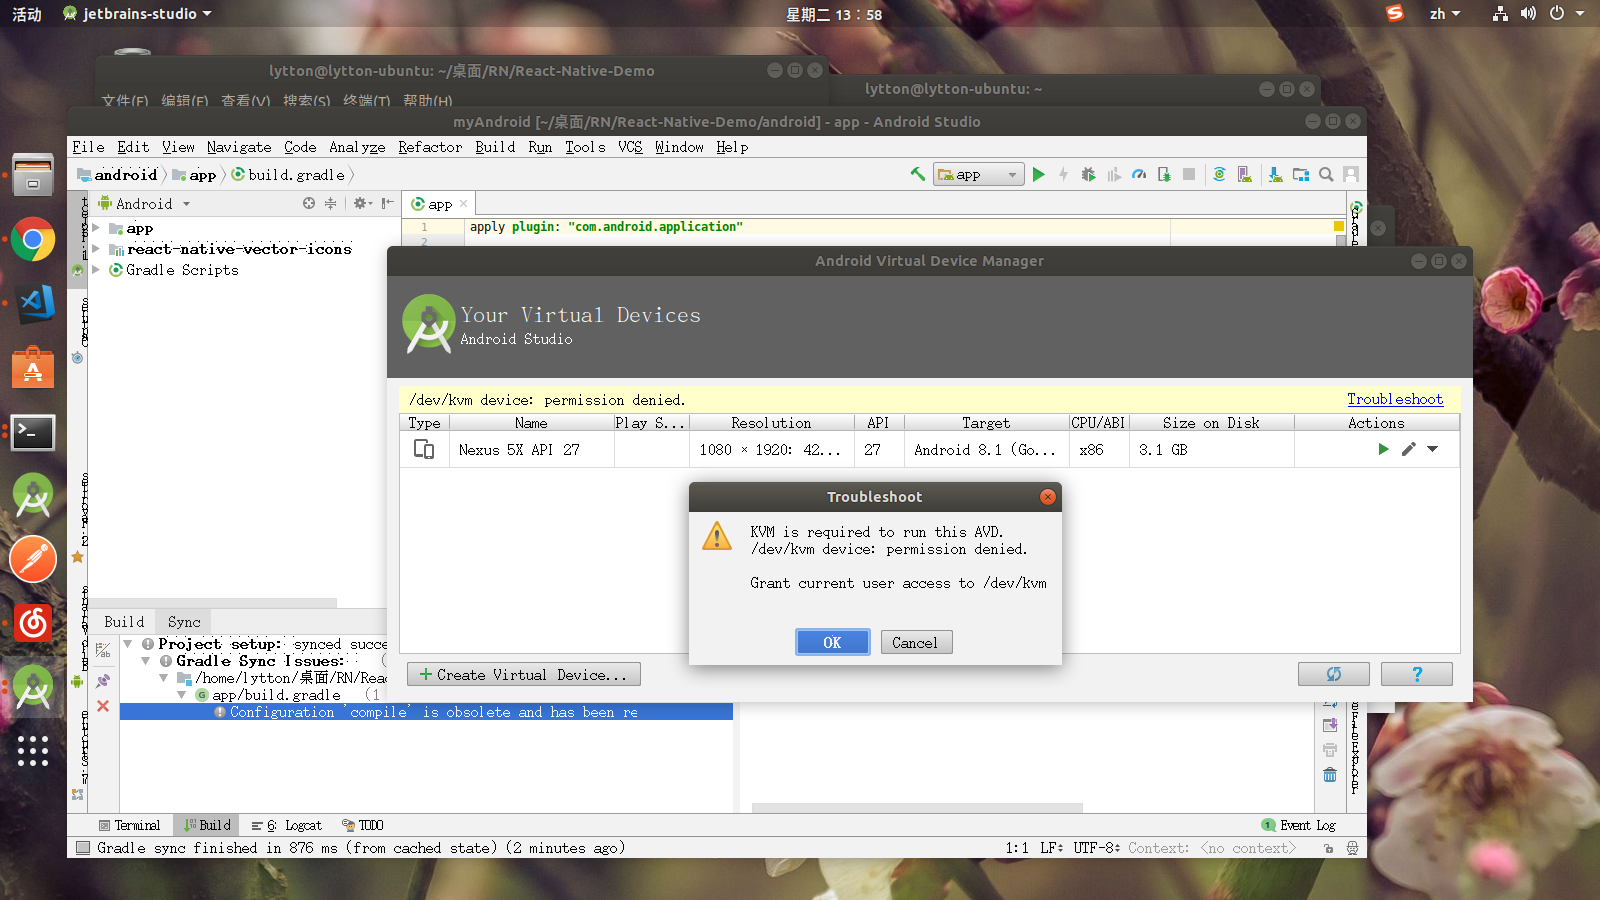Open Nexus 5X actions dropdown arrow
Image resolution: width=1600 pixels, height=900 pixels.
pyautogui.click(x=1433, y=449)
